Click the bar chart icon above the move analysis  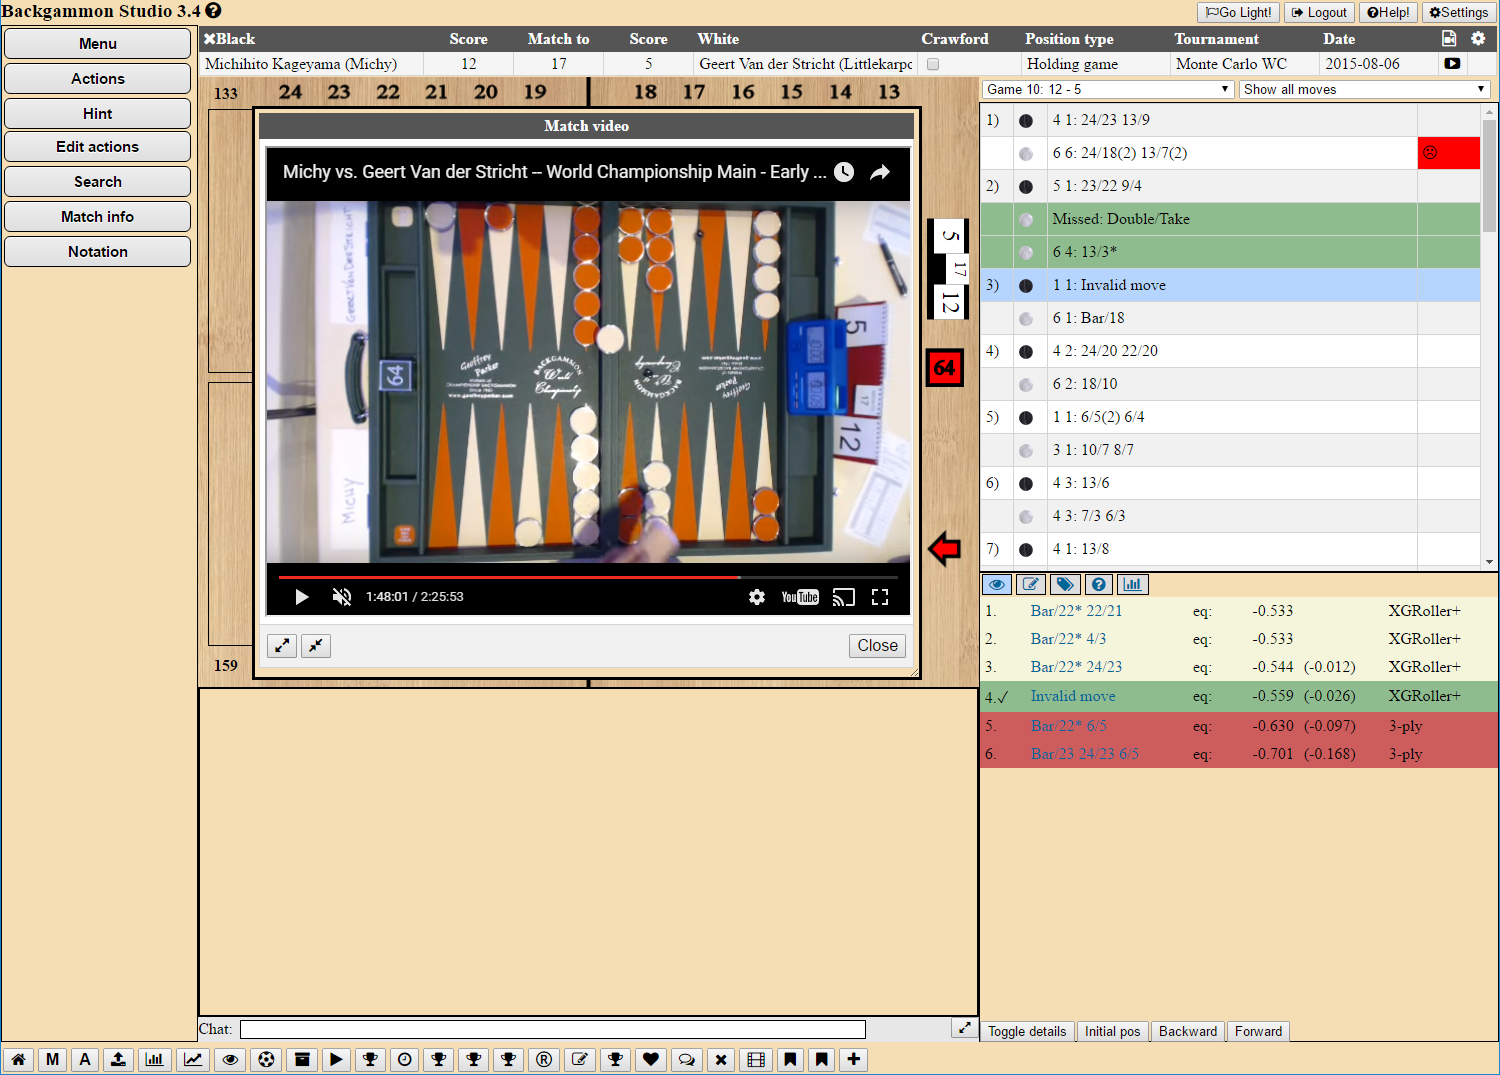click(x=1132, y=585)
